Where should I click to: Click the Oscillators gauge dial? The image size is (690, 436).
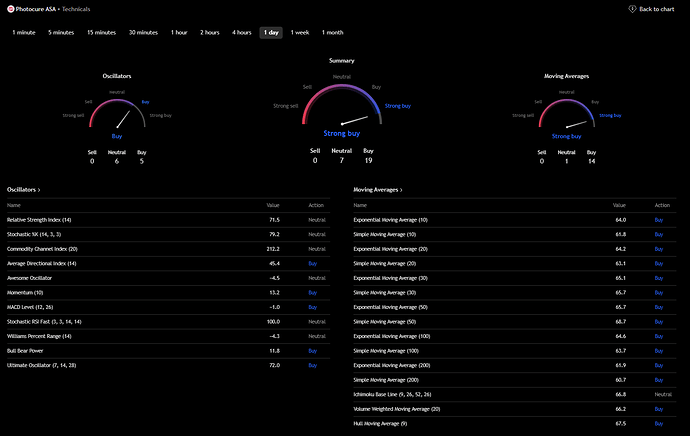pos(117,113)
